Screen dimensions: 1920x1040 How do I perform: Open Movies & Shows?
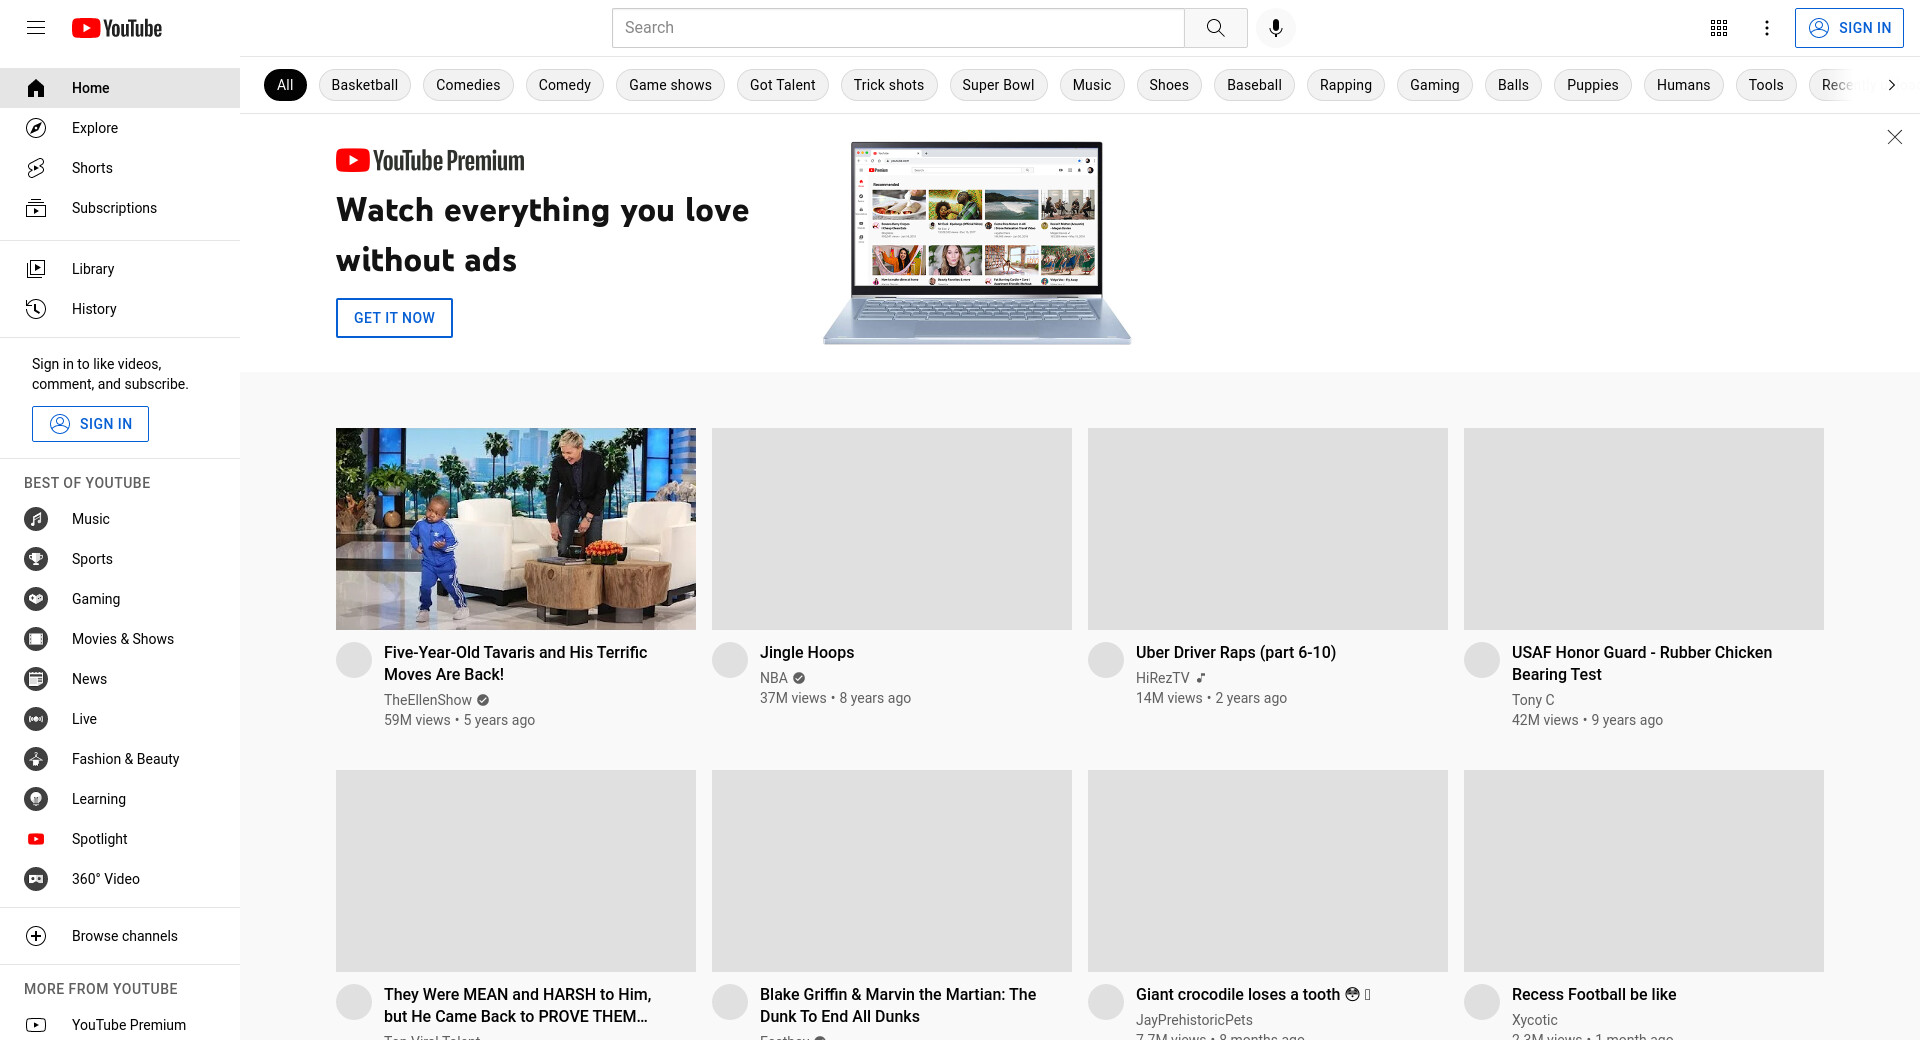[120, 639]
